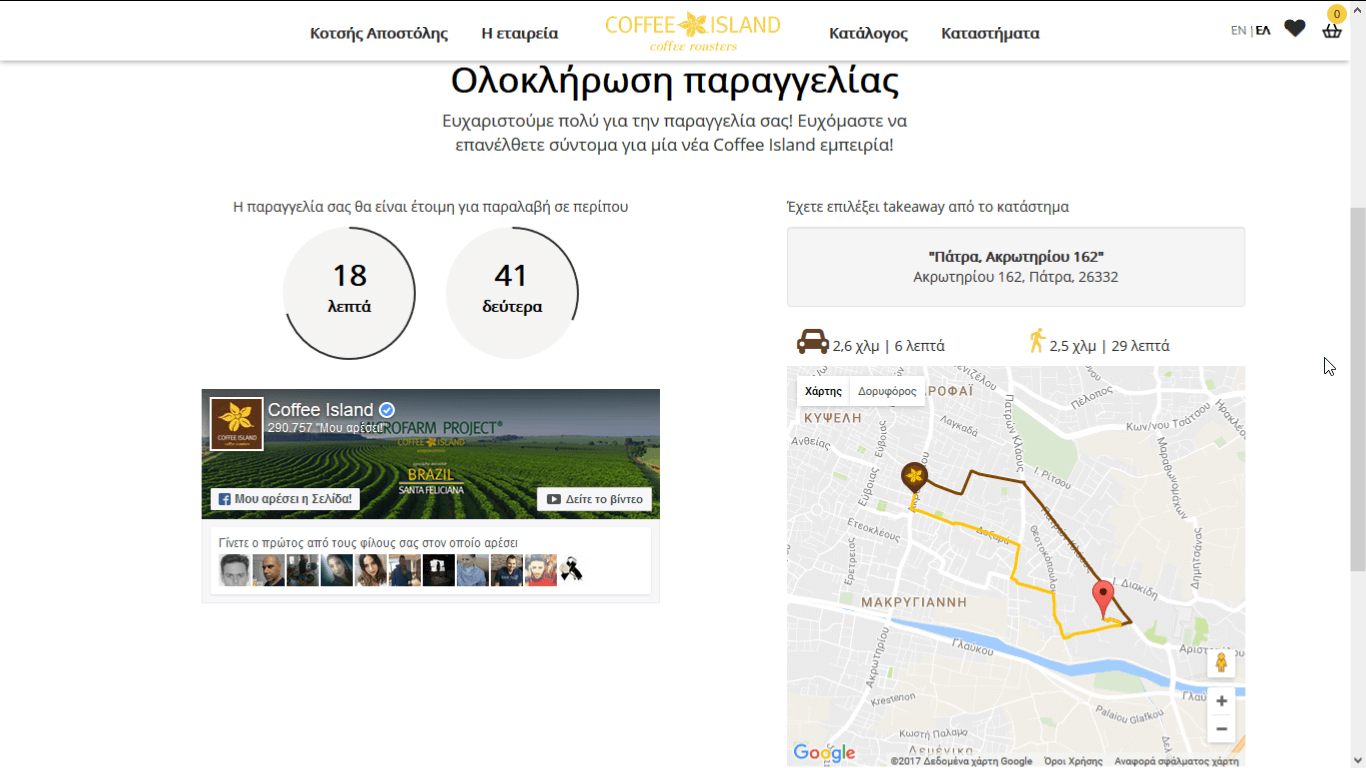The width and height of the screenshot is (1366, 768).
Task: Click the Google logo on map
Action: 824,752
